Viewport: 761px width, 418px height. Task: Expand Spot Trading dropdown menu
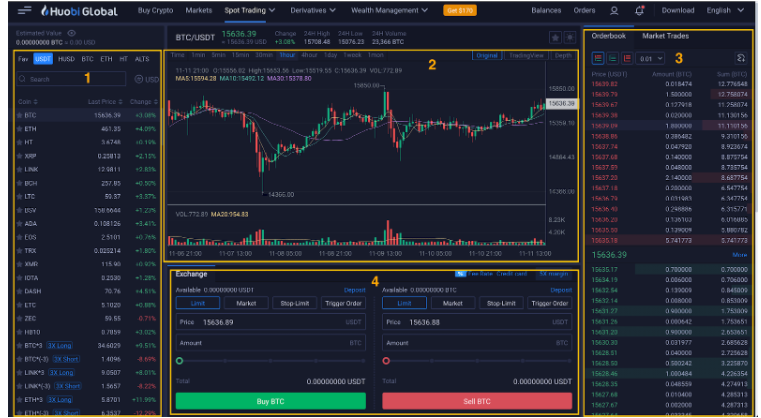(250, 10)
